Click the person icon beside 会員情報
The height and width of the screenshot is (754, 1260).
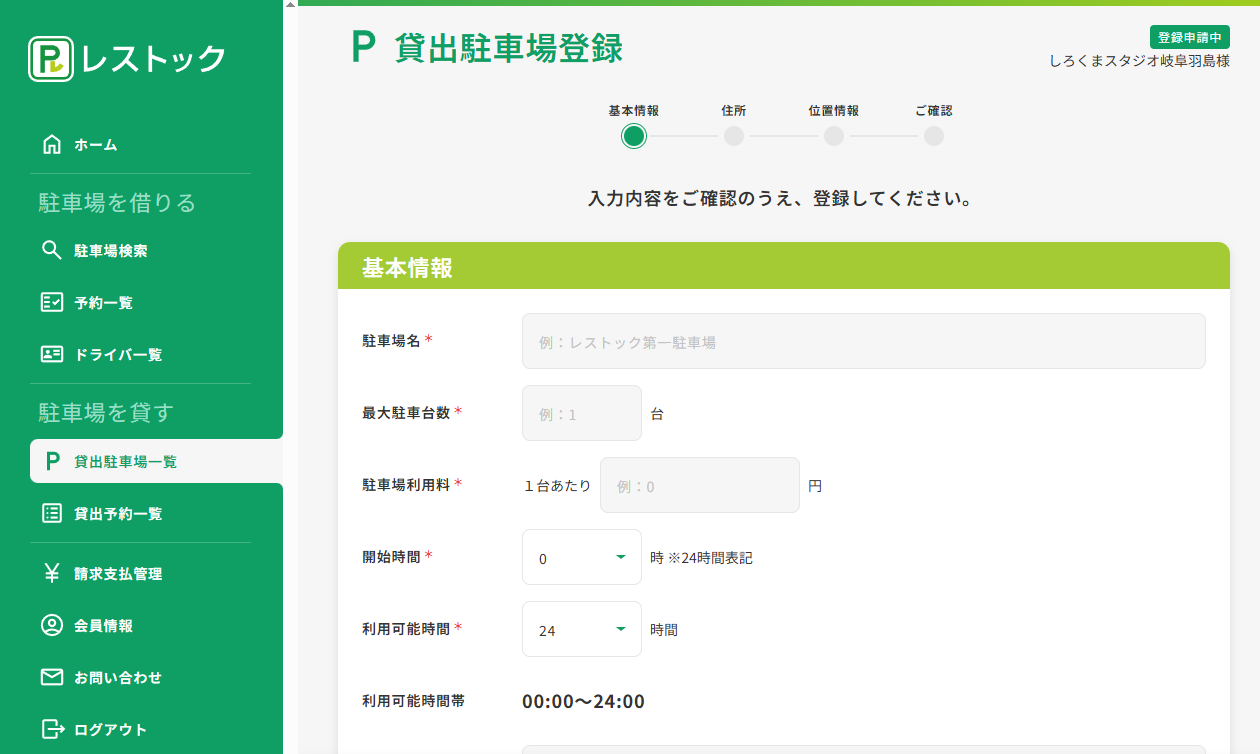click(x=52, y=625)
